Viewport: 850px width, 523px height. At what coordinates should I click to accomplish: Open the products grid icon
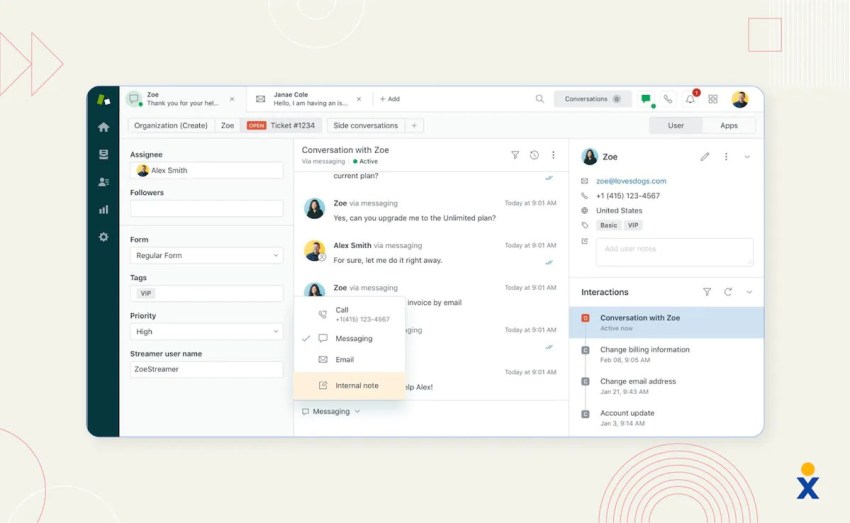tap(713, 99)
